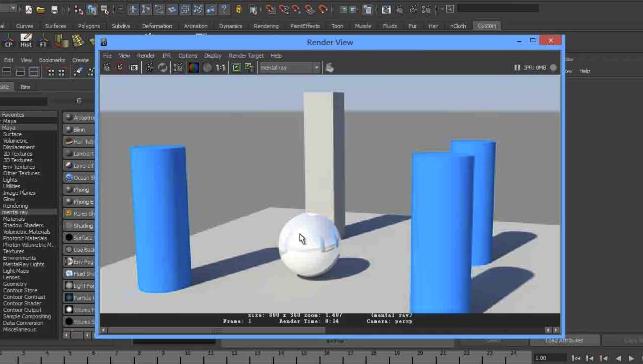
Task: Open the Help menu in Render View
Action: 276,56
